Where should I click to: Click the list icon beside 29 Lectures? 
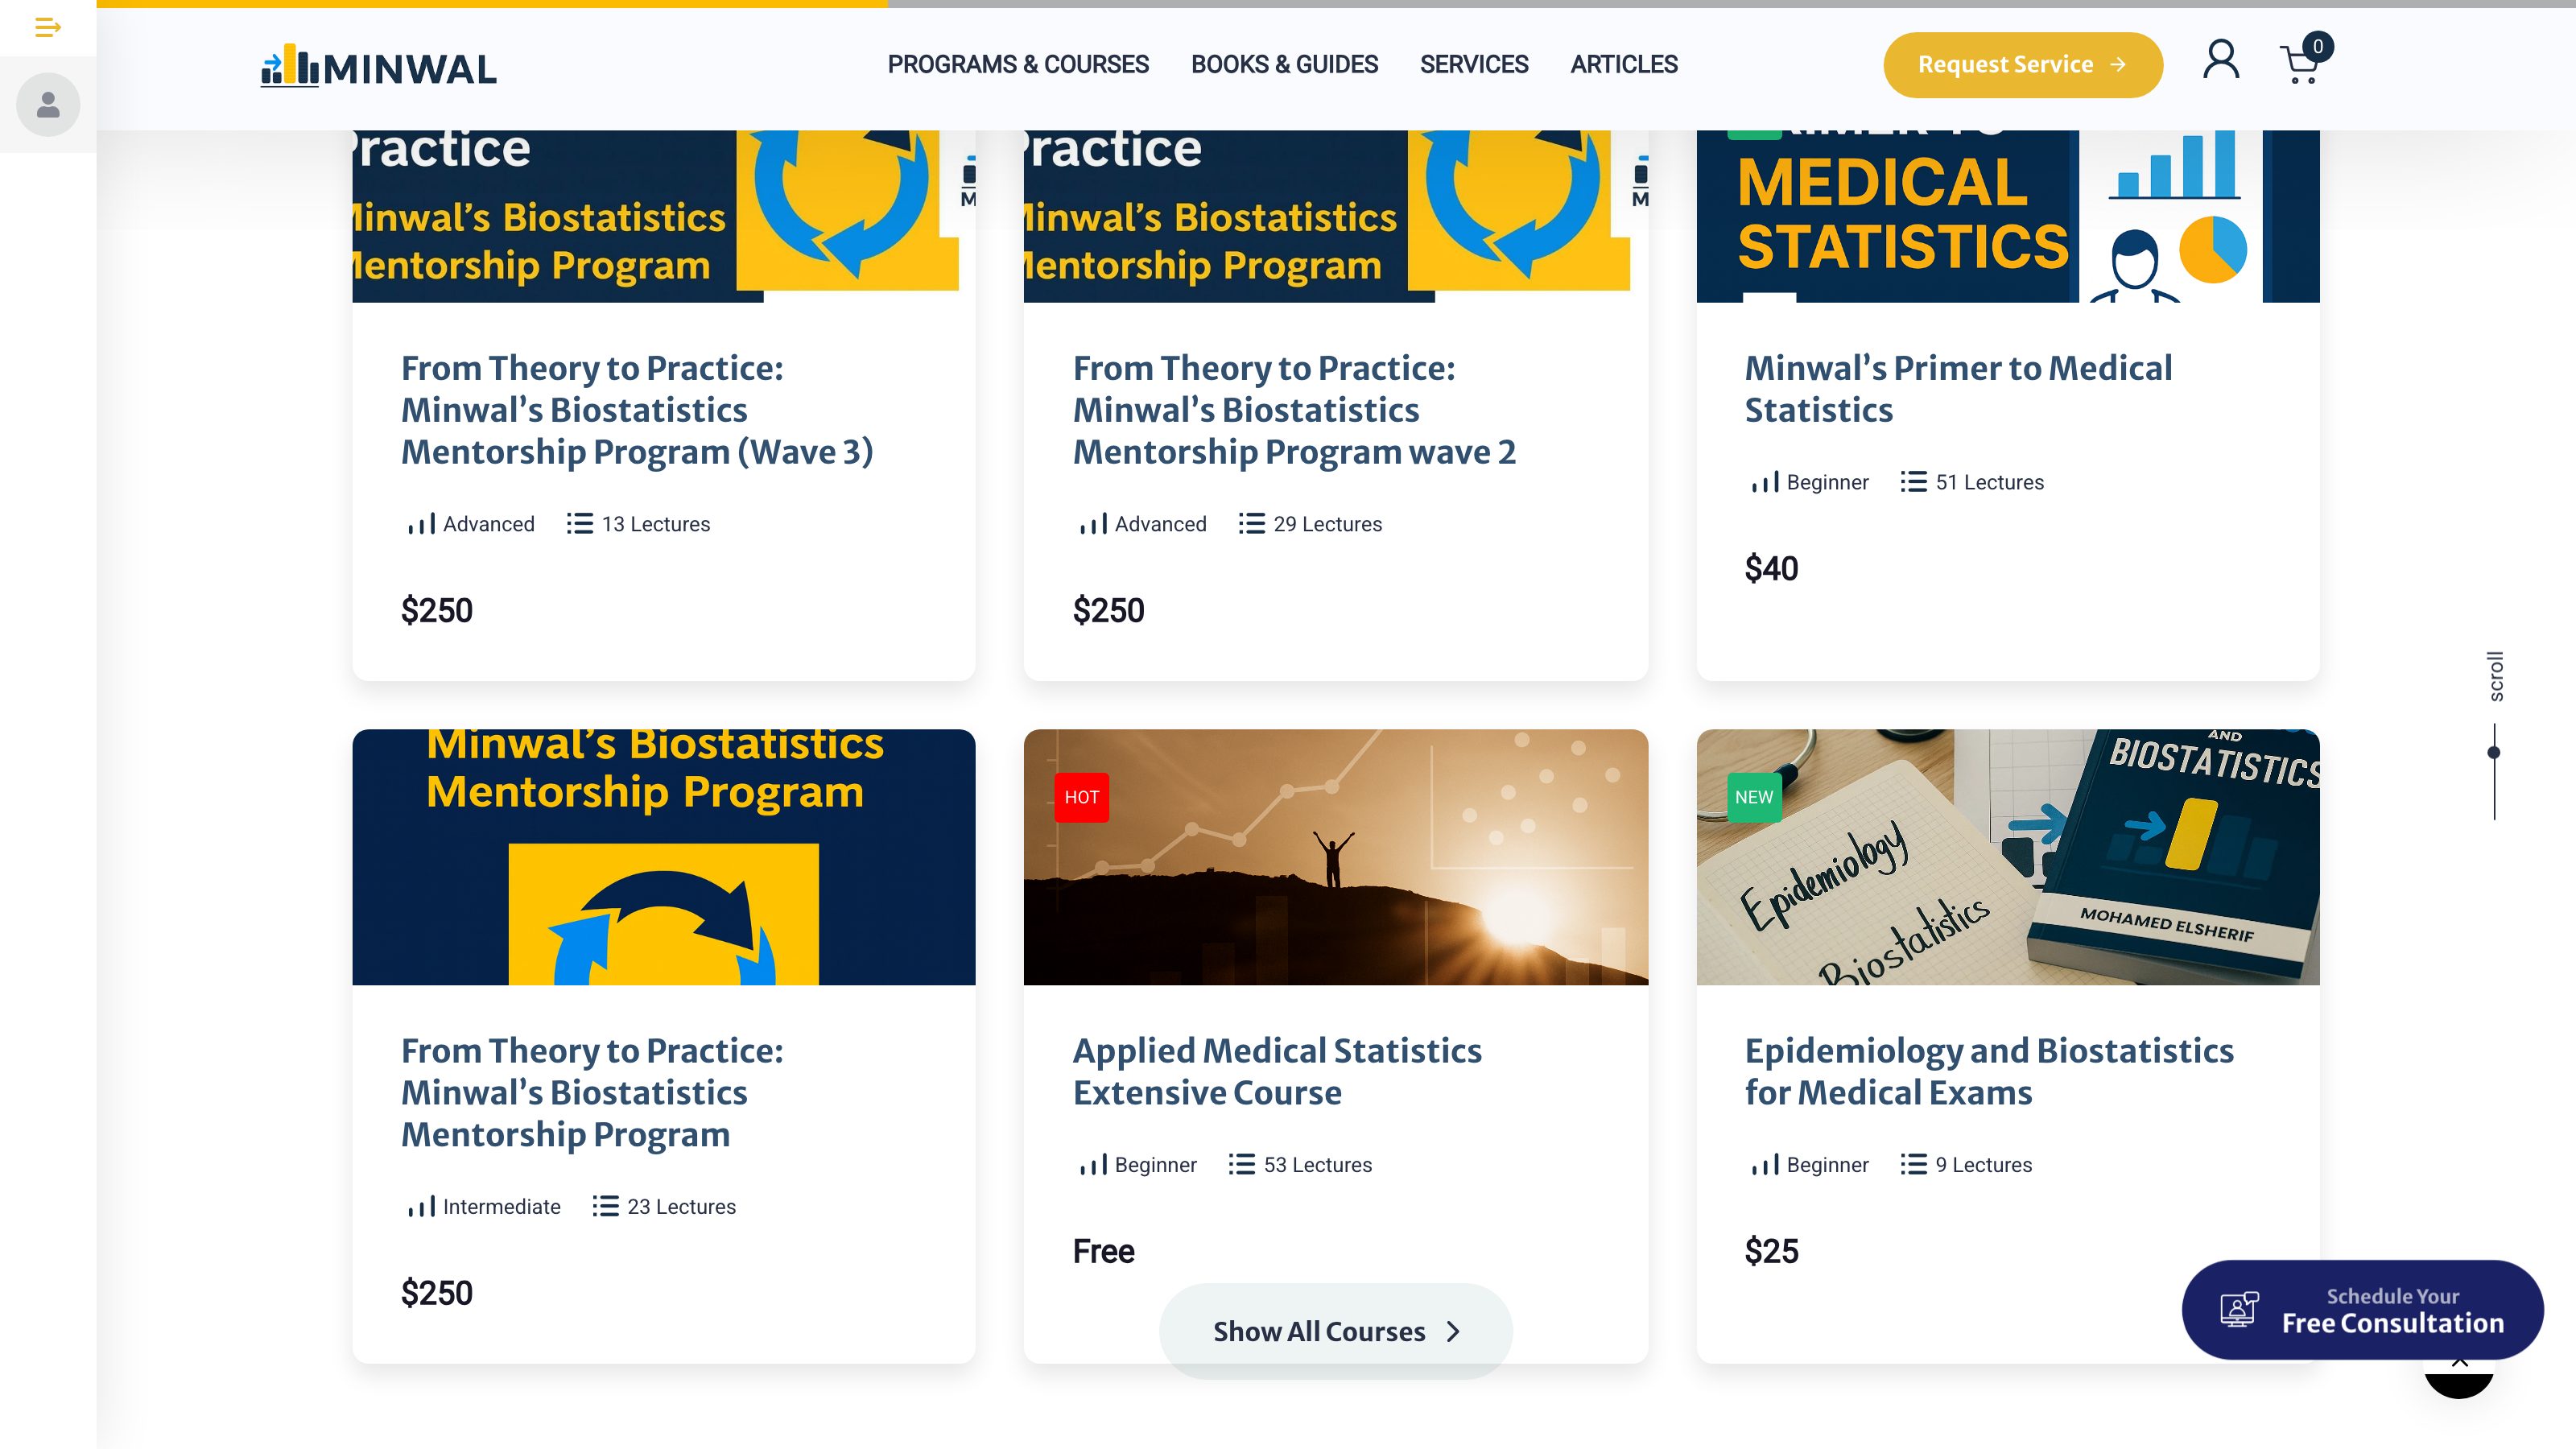pos(1251,524)
